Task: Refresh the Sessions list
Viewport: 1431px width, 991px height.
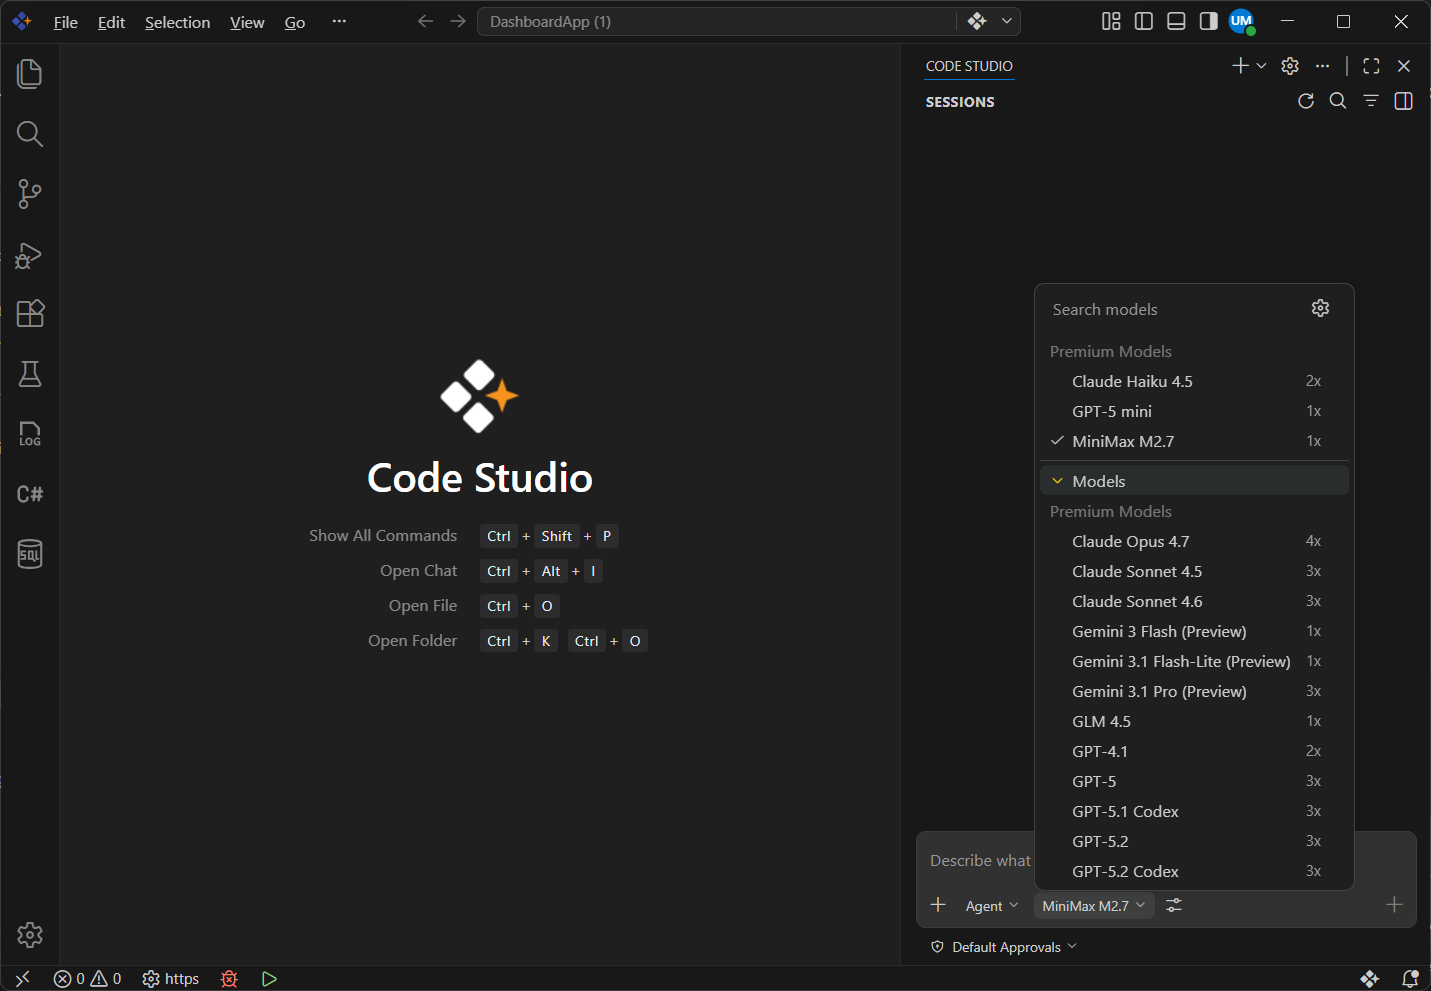Action: (1306, 101)
